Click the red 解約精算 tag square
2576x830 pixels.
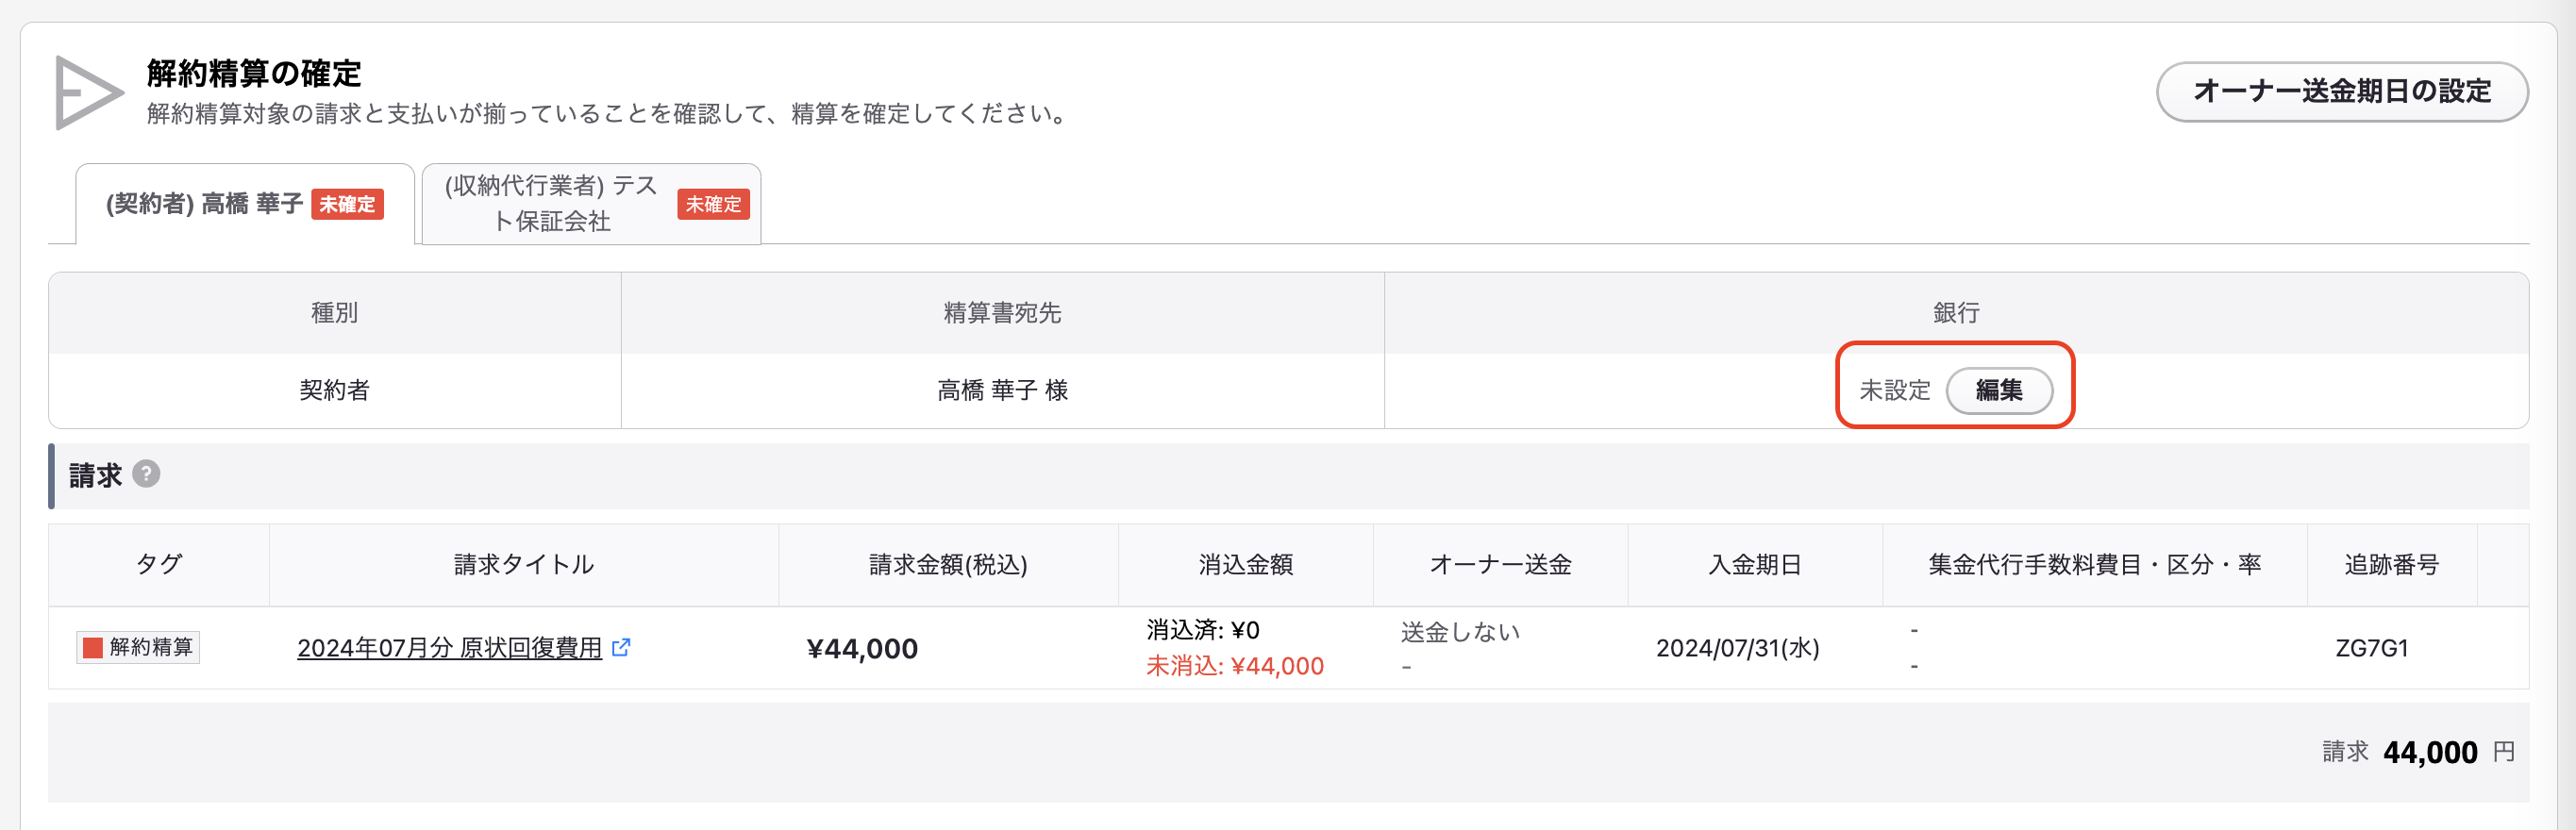tap(93, 647)
